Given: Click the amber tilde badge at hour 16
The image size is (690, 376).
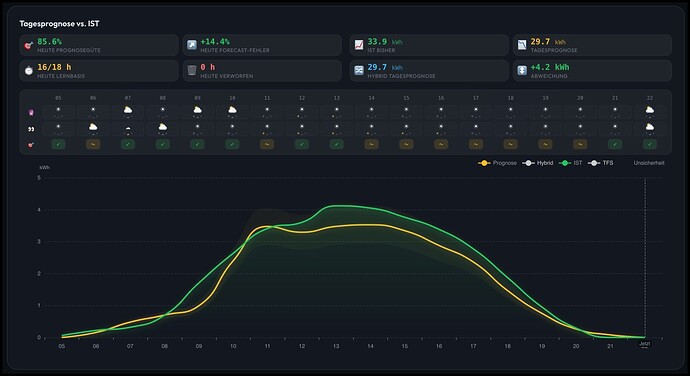Looking at the screenshot, I should pyautogui.click(x=441, y=144).
